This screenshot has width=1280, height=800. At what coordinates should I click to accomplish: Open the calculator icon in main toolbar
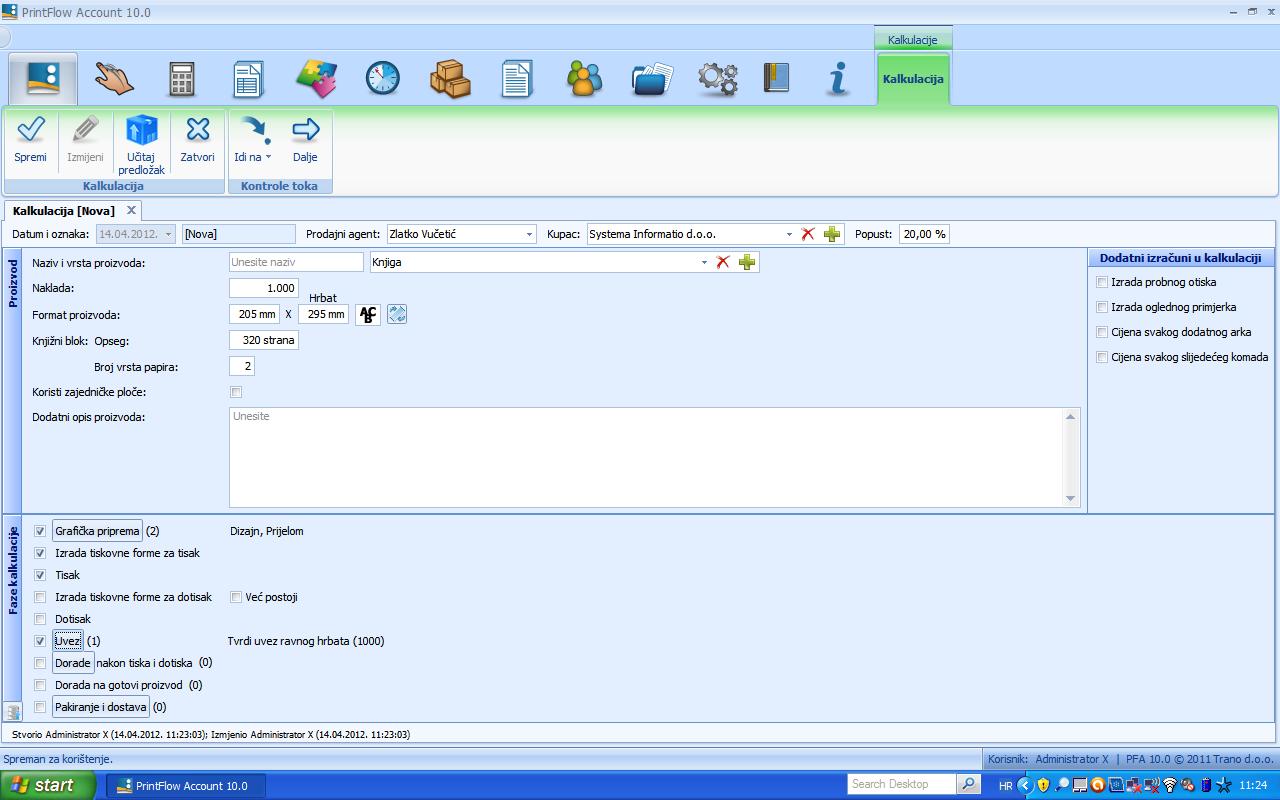[x=181, y=78]
